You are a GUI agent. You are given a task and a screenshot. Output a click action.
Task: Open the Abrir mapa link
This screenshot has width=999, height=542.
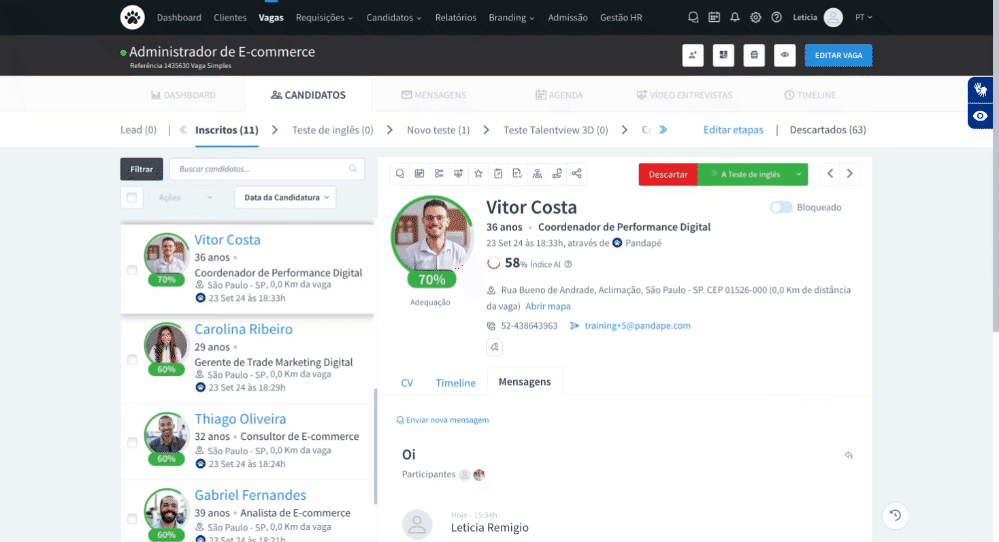548,306
